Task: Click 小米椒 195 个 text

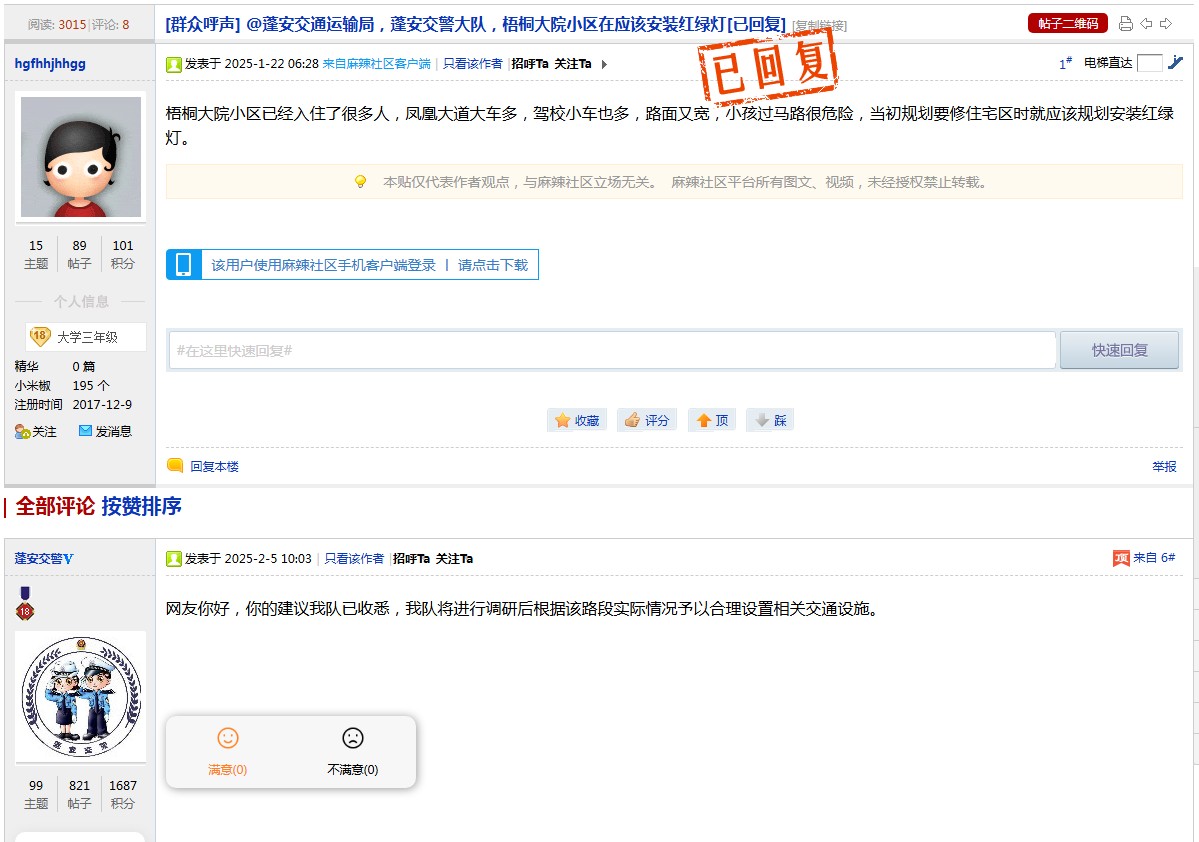Action: click(62, 385)
